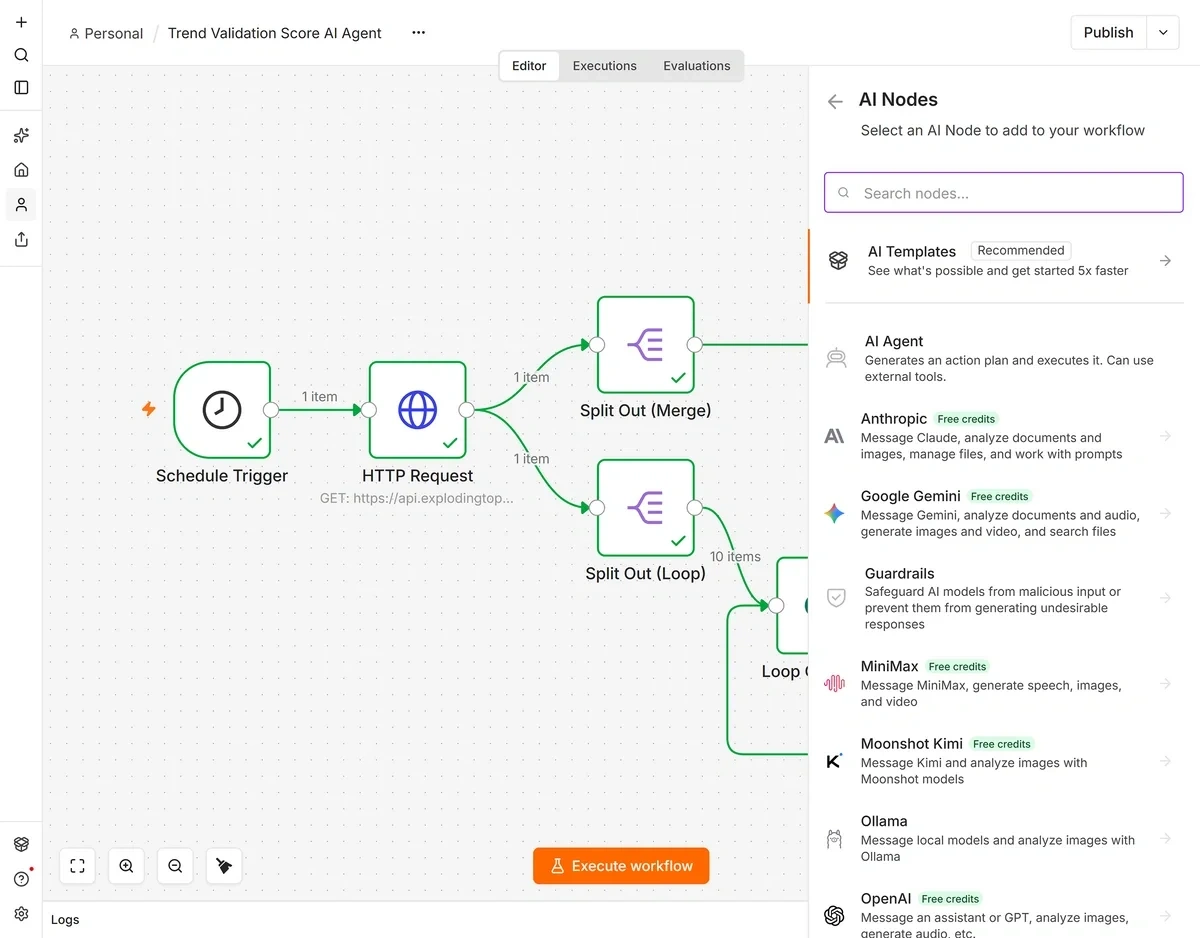Click the Recommended badge
Image resolution: width=1200 pixels, height=938 pixels.
pos(1021,251)
